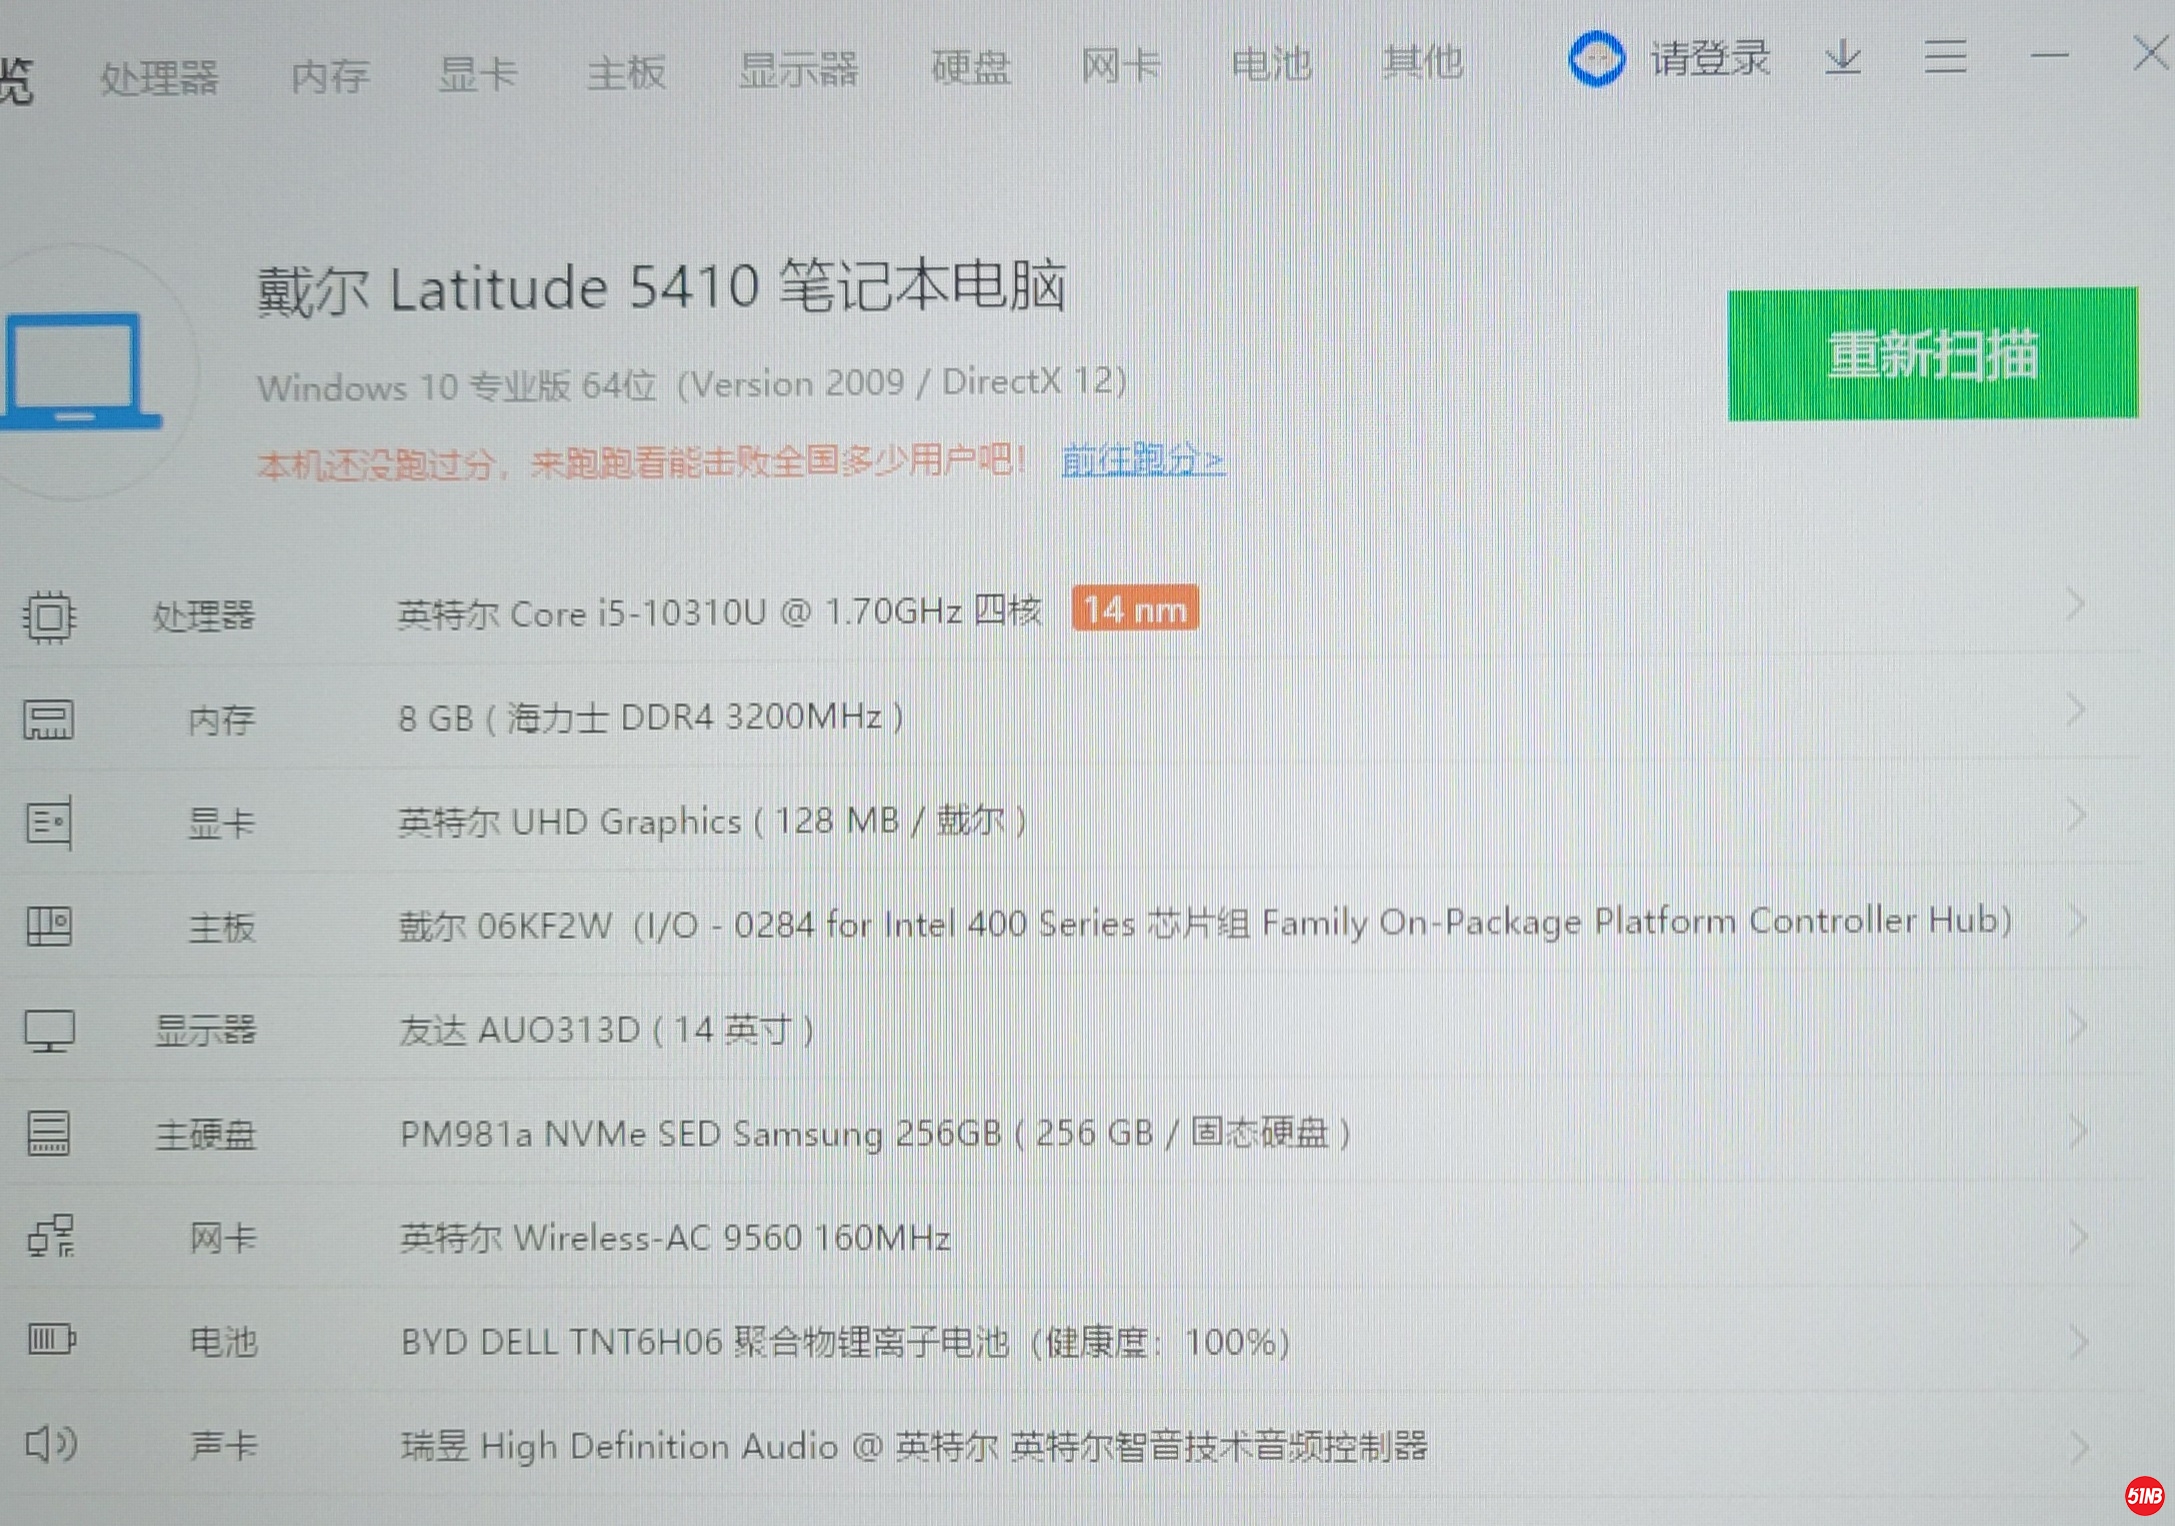Click the hard disk icon

click(49, 1134)
